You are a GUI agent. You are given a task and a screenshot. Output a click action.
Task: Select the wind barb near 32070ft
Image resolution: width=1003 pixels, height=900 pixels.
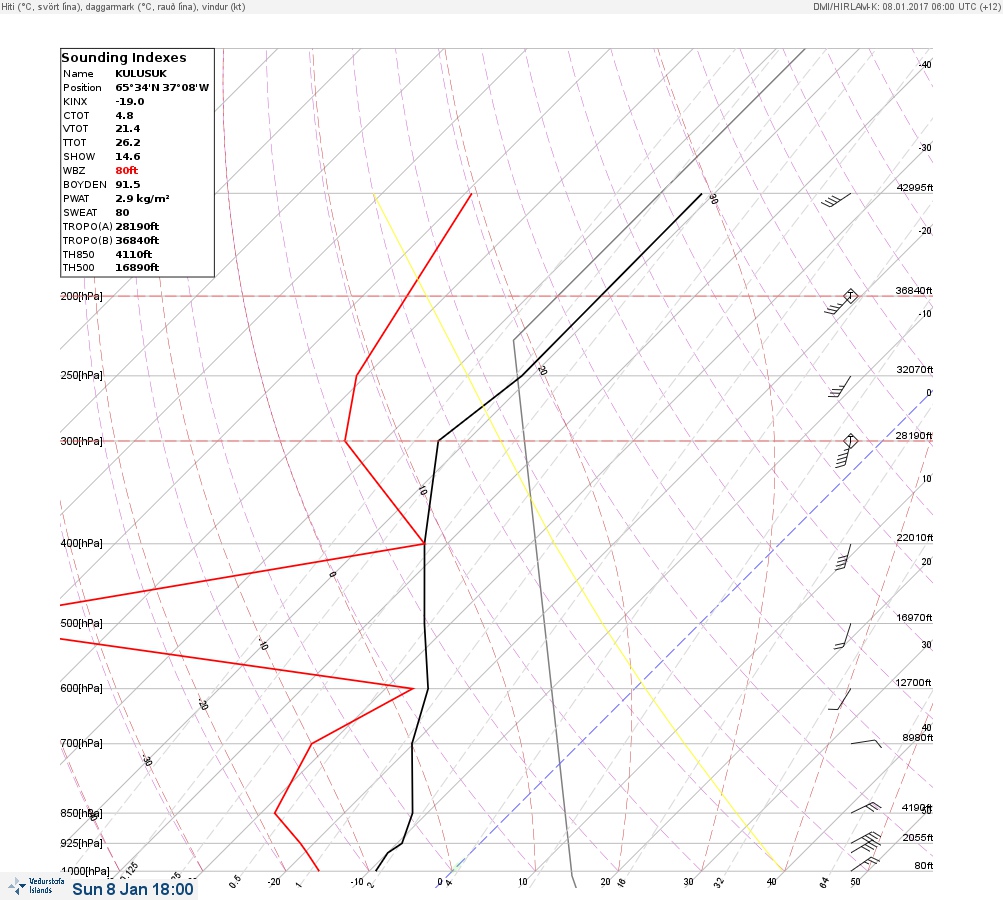839,386
